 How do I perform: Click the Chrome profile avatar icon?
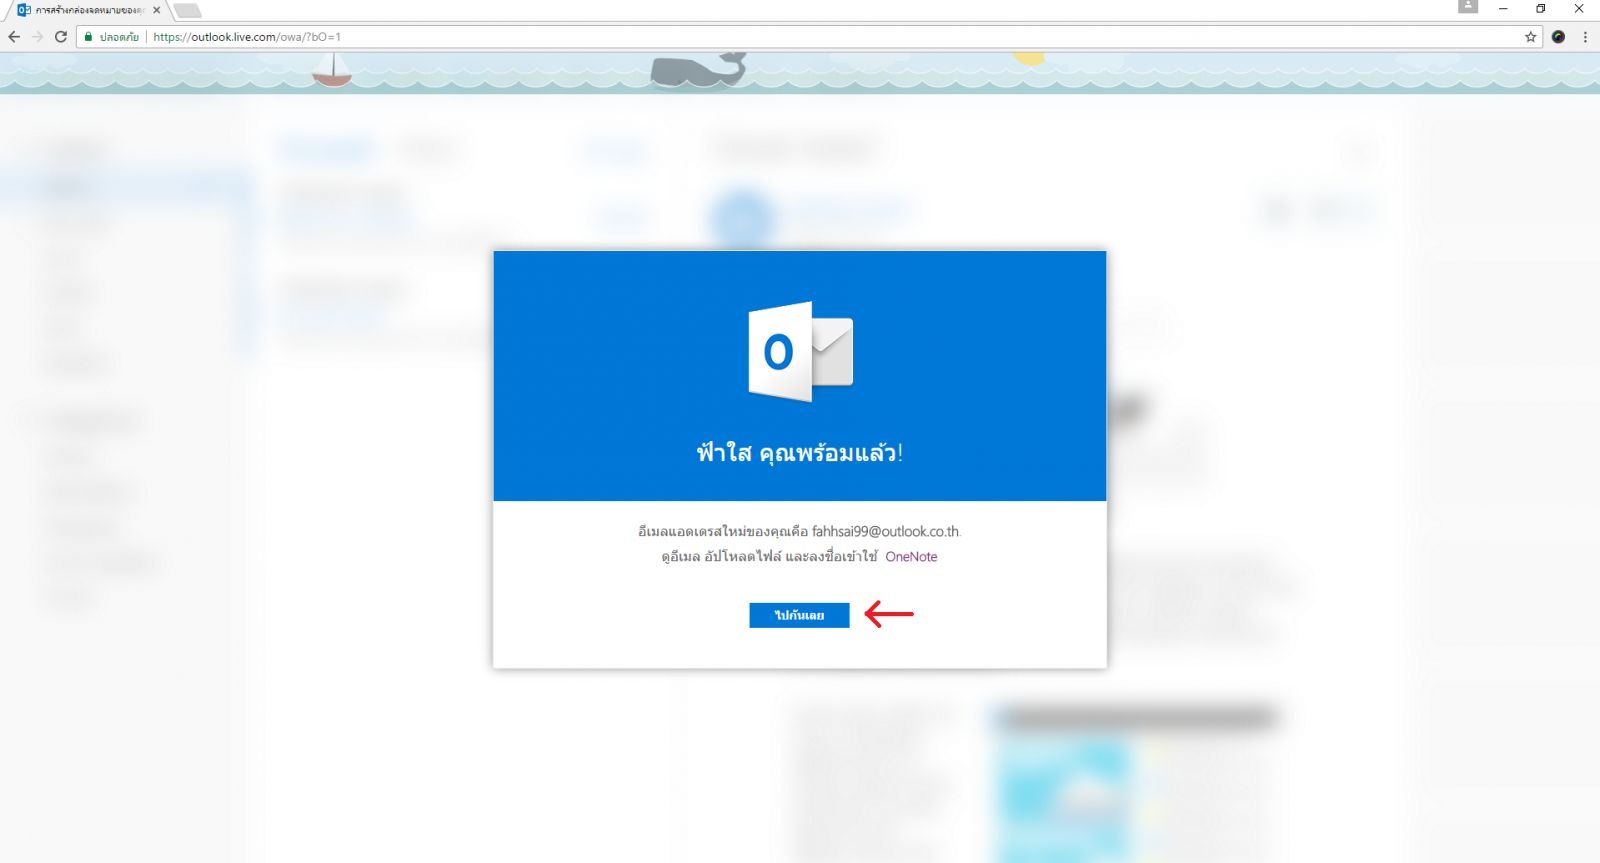coord(1468,7)
